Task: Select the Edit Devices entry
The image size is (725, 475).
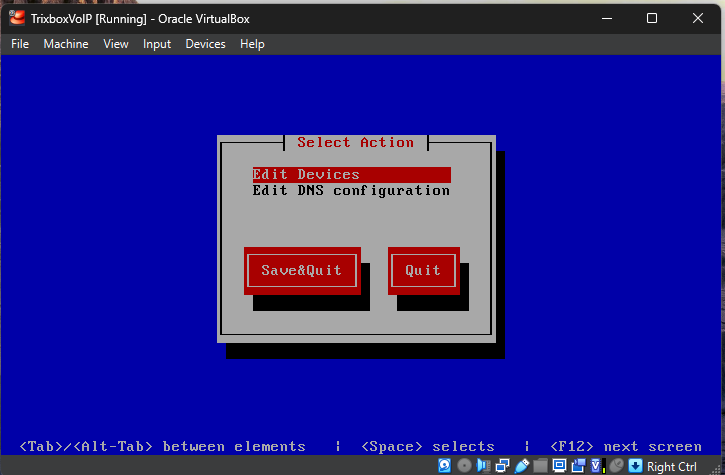Action: click(351, 174)
